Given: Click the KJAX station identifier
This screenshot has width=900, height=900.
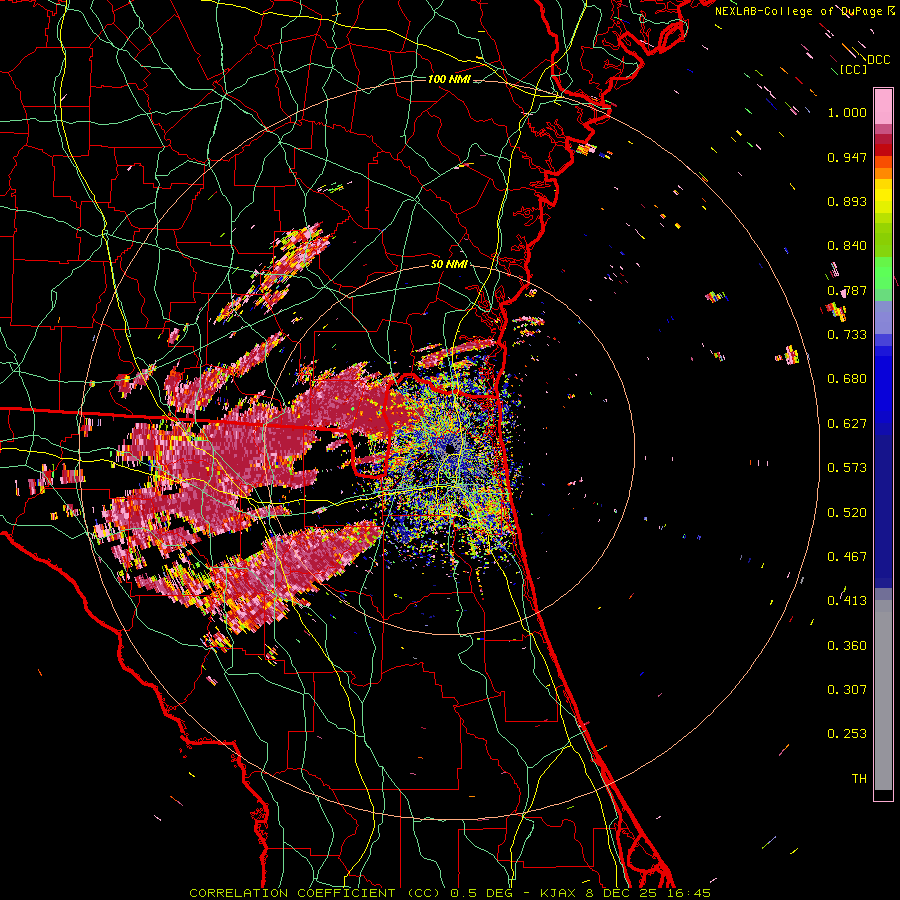Looking at the screenshot, I should [x=560, y=893].
